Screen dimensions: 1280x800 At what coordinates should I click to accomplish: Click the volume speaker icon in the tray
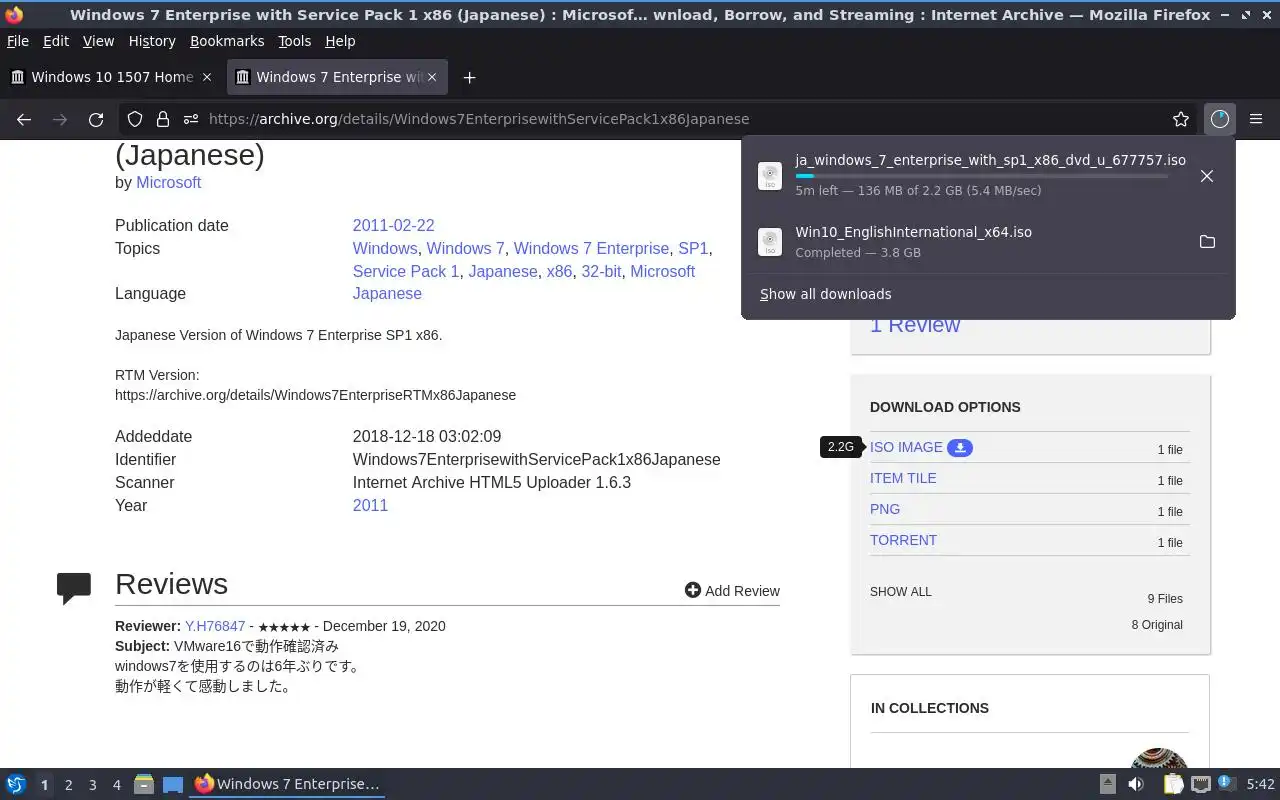coord(1136,784)
